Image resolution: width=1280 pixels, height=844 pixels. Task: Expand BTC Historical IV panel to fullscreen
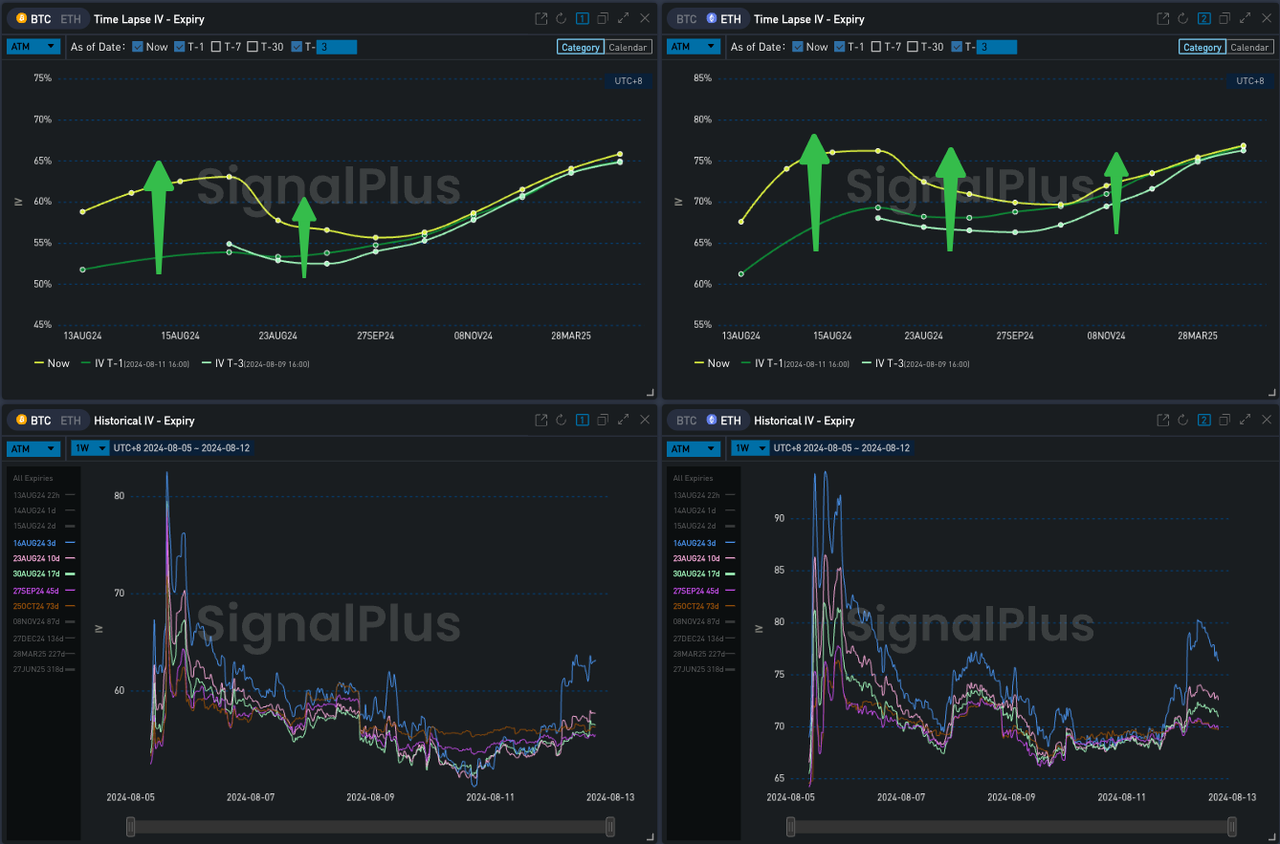coord(624,420)
